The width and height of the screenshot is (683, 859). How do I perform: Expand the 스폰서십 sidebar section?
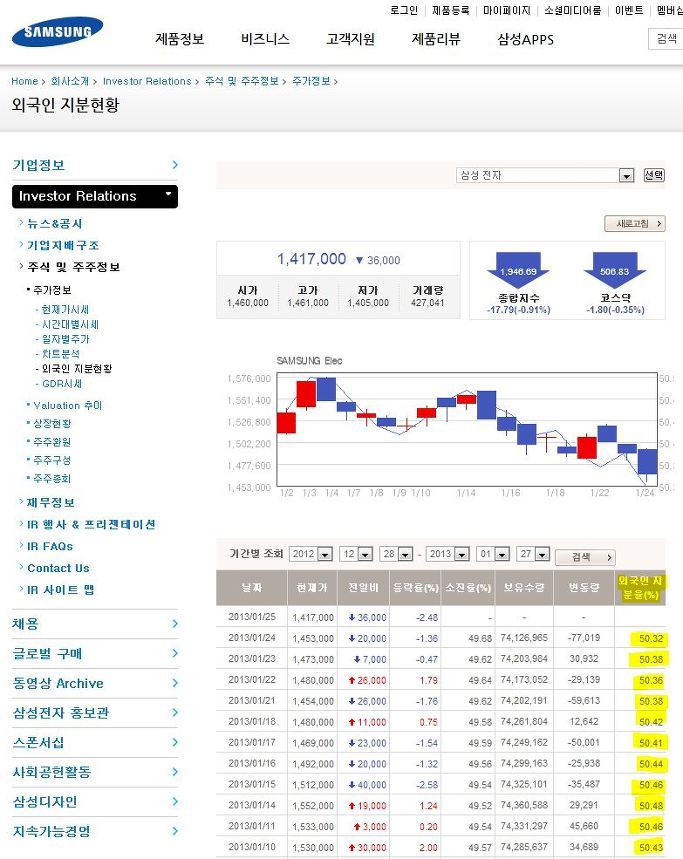pos(95,742)
